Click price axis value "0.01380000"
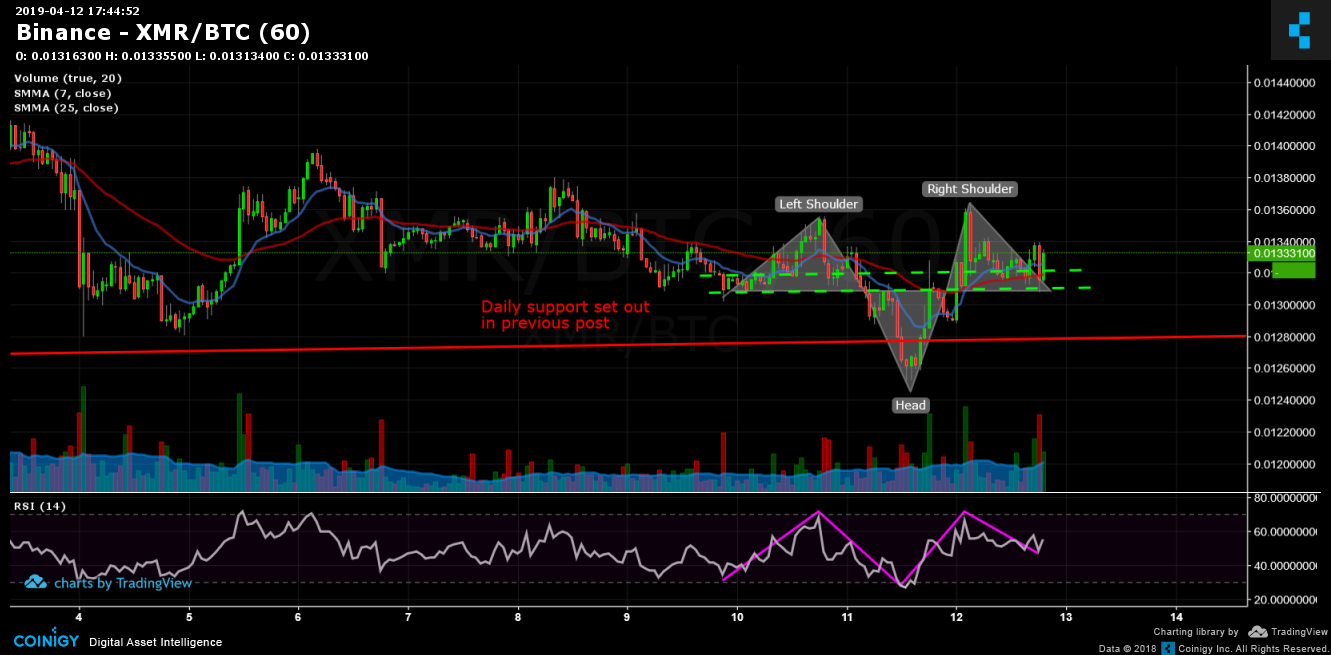The height and width of the screenshot is (655, 1331). coord(1286,178)
